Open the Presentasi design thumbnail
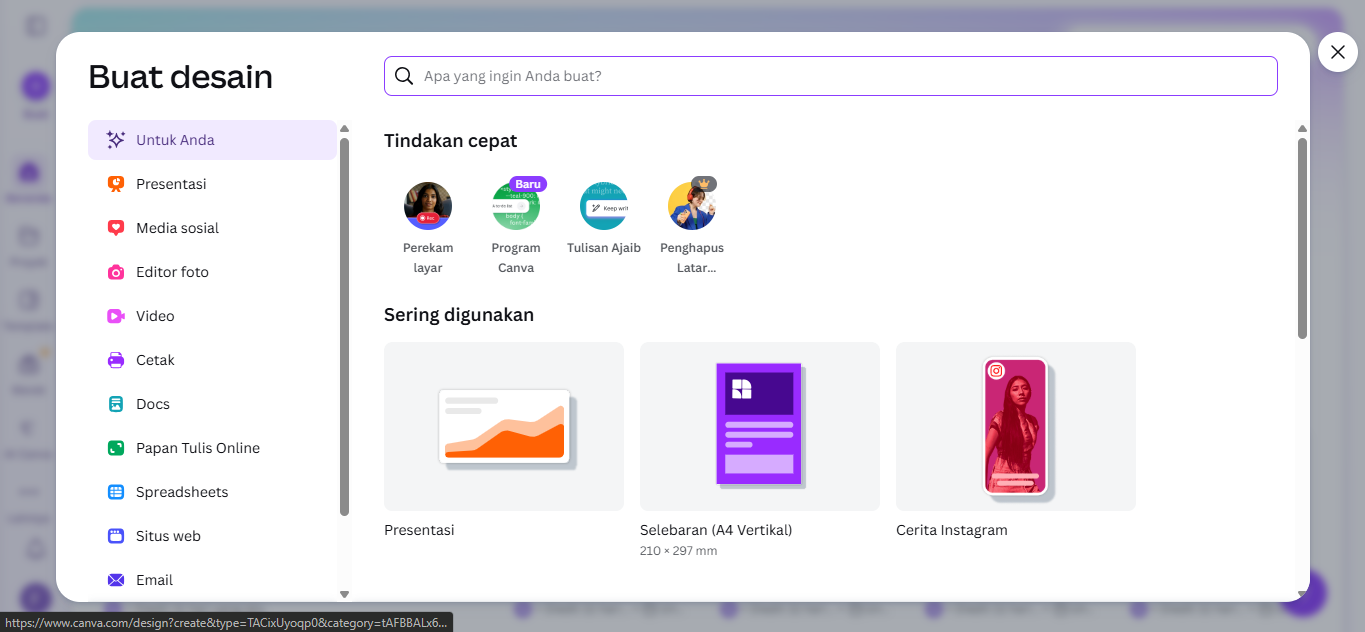 504,426
